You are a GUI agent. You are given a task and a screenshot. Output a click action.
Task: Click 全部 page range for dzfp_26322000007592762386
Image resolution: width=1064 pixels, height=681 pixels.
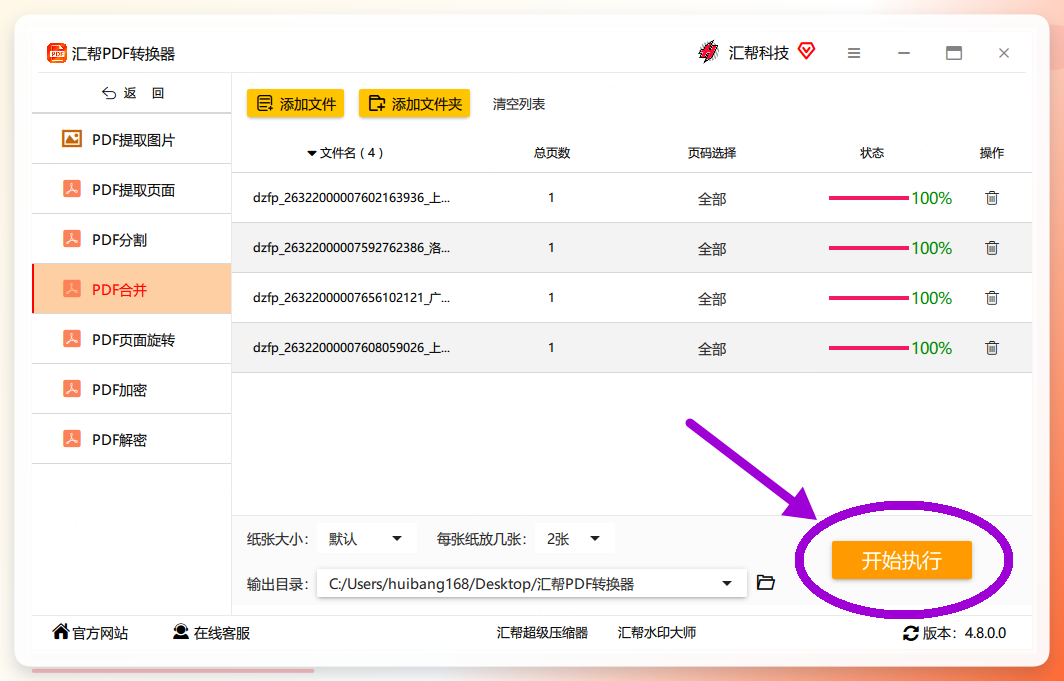point(712,249)
